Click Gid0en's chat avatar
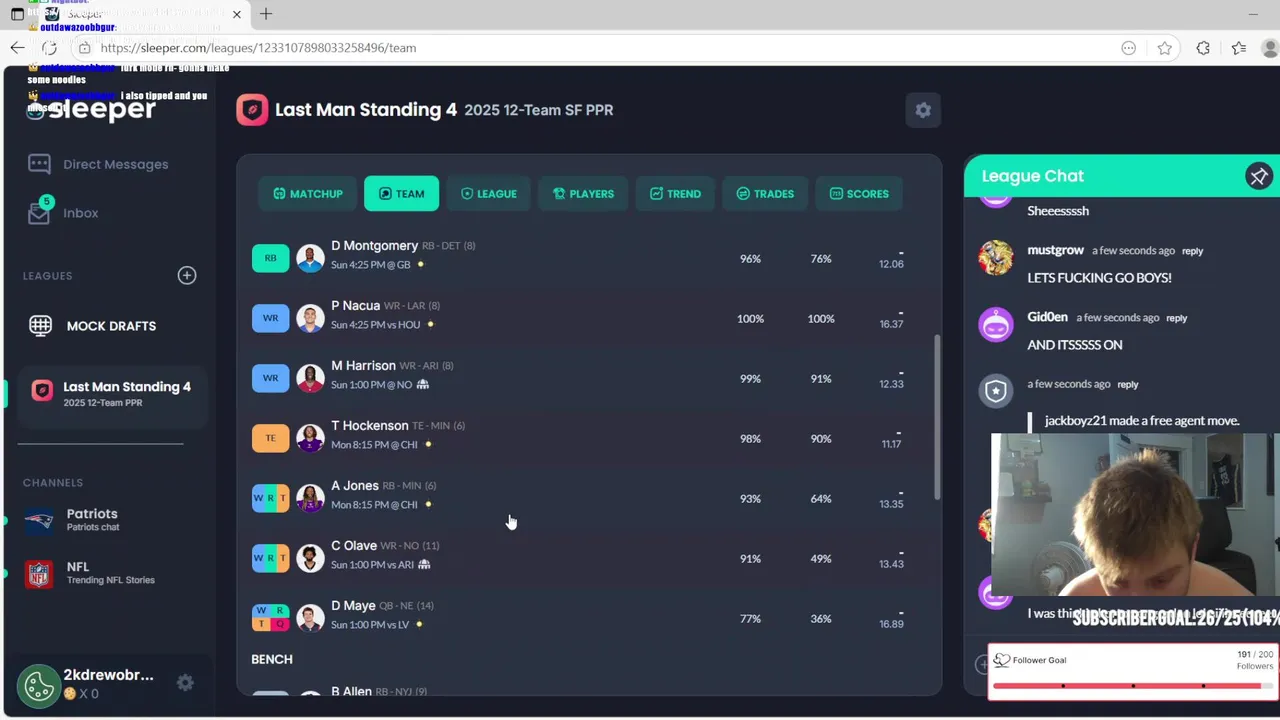This screenshot has height=720, width=1280. (995, 325)
